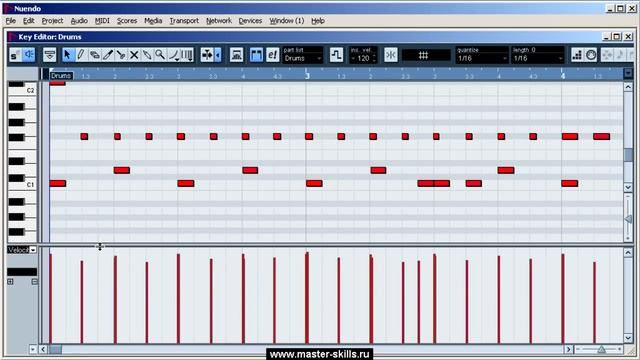Toggle Edit Active Part Only button
The width and height of the screenshot is (640, 360).
[x=256, y=55]
